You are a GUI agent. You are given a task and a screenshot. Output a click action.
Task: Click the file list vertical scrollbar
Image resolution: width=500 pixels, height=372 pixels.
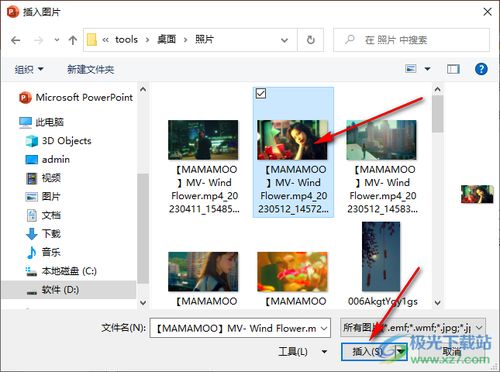click(437, 196)
